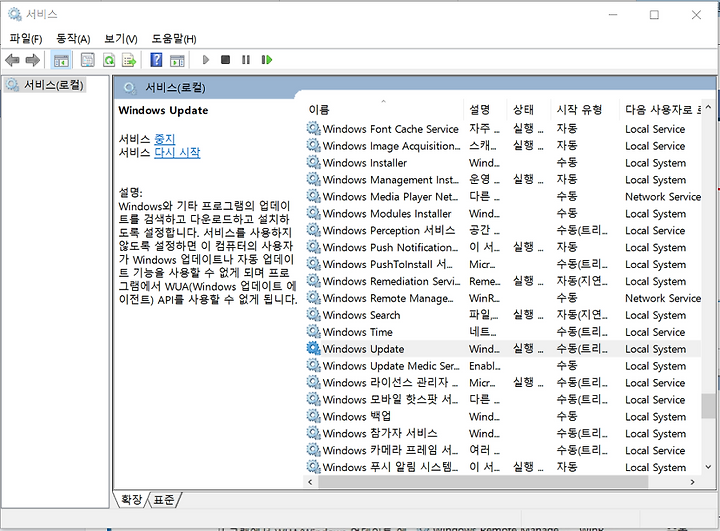
Task: Click the gear icon of Windows Font Cache Service
Action: click(313, 128)
